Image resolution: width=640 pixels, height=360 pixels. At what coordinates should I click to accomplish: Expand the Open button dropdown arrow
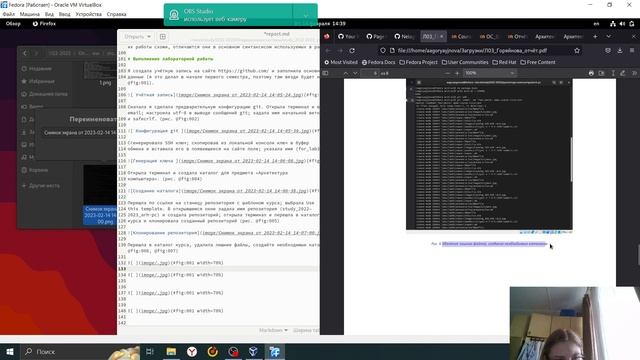click(149, 37)
